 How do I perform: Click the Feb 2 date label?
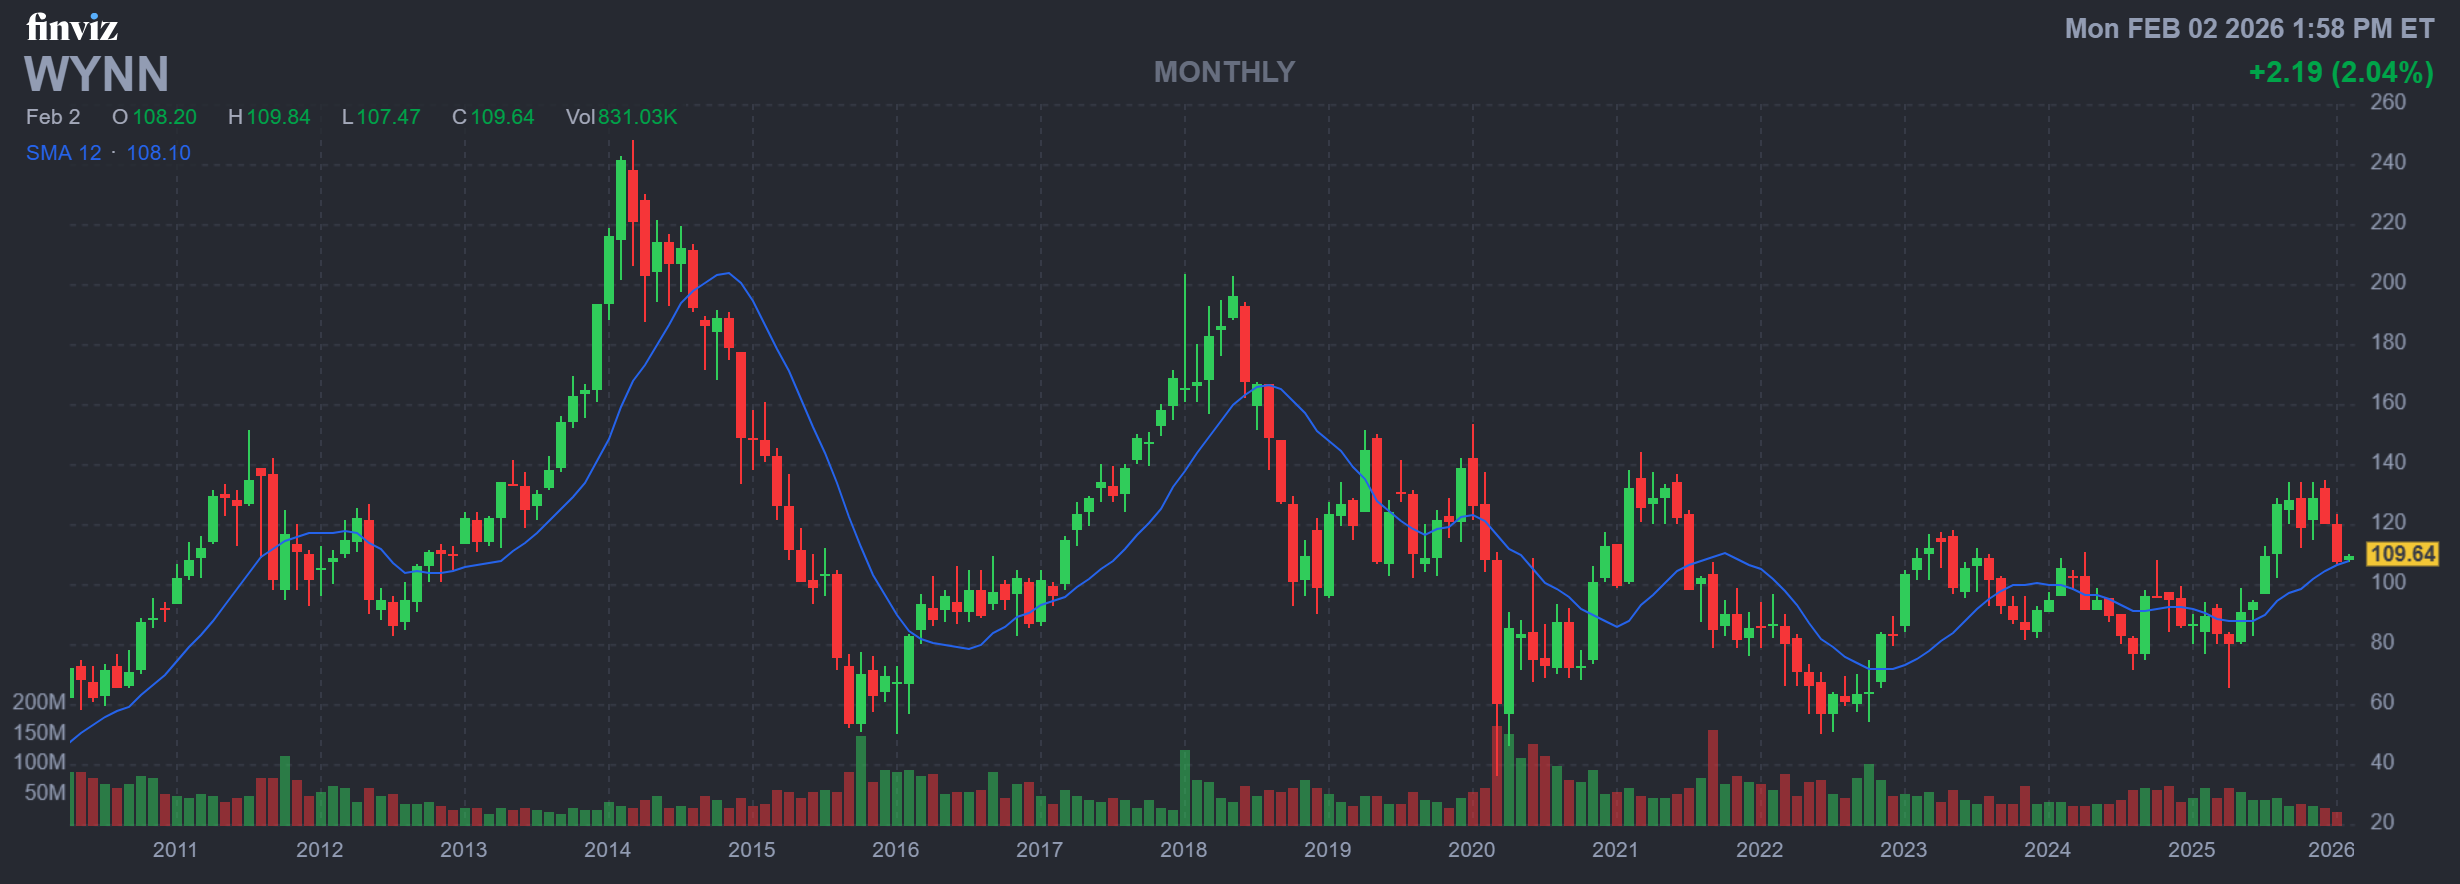53,117
